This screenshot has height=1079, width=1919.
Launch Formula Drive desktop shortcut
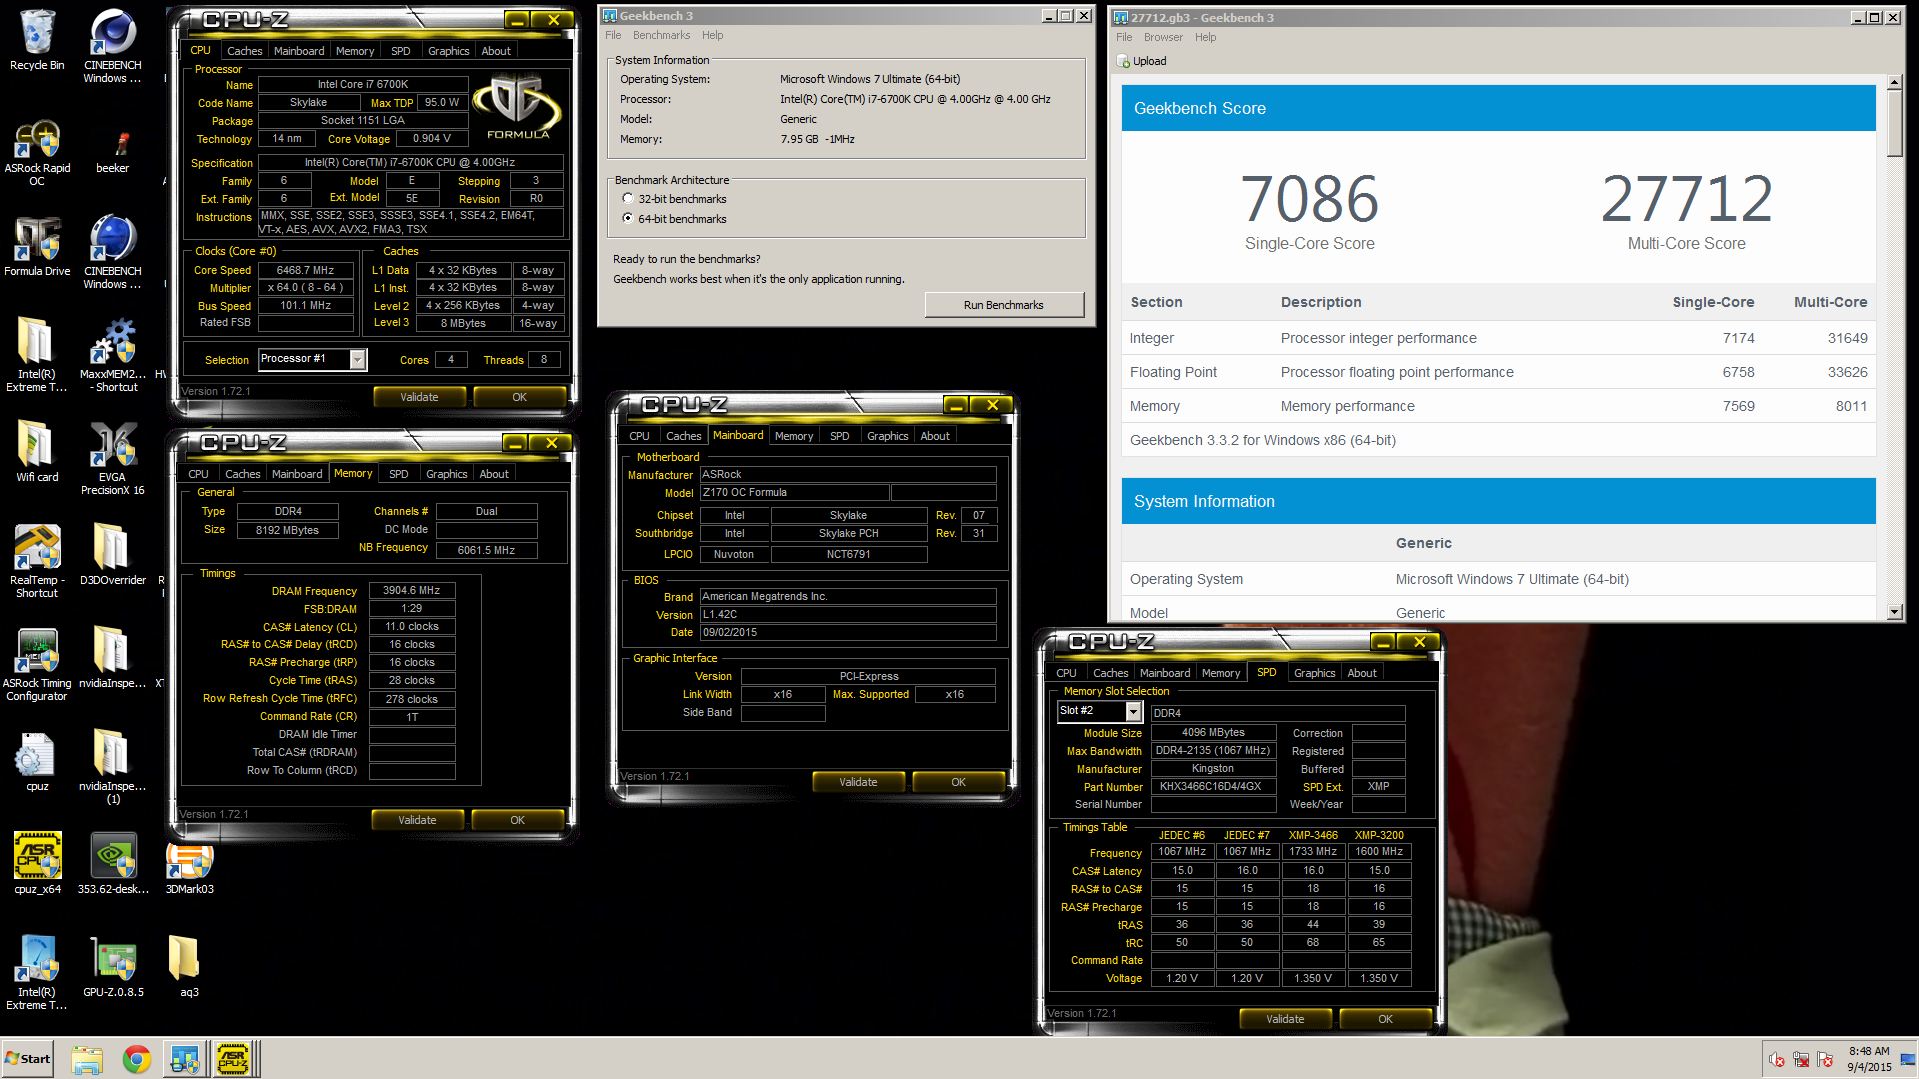[37, 245]
